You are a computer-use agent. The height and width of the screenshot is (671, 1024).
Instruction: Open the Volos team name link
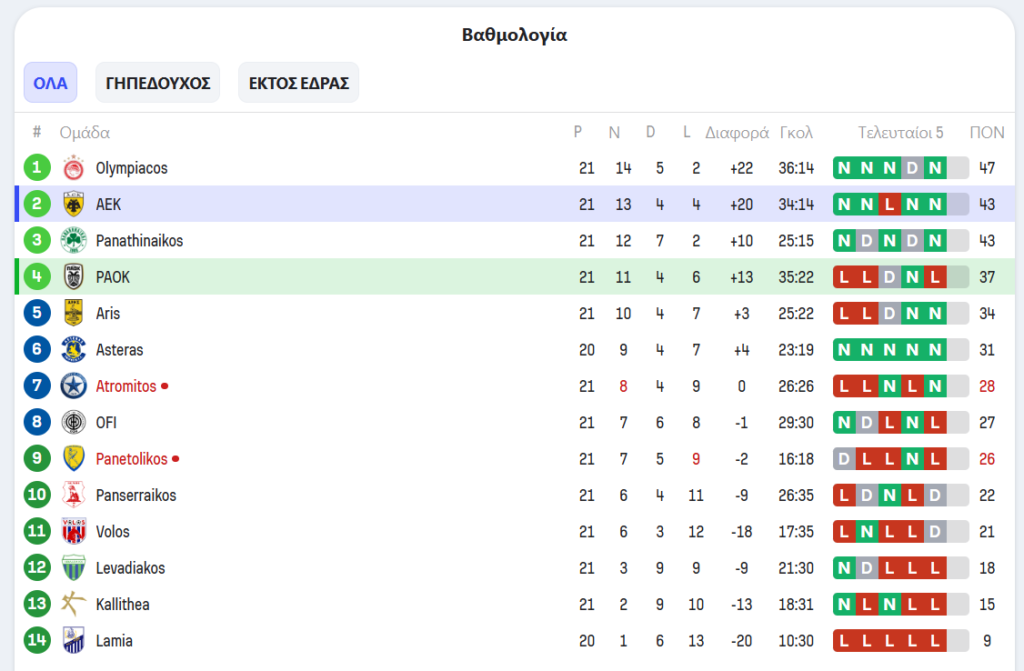click(x=113, y=531)
